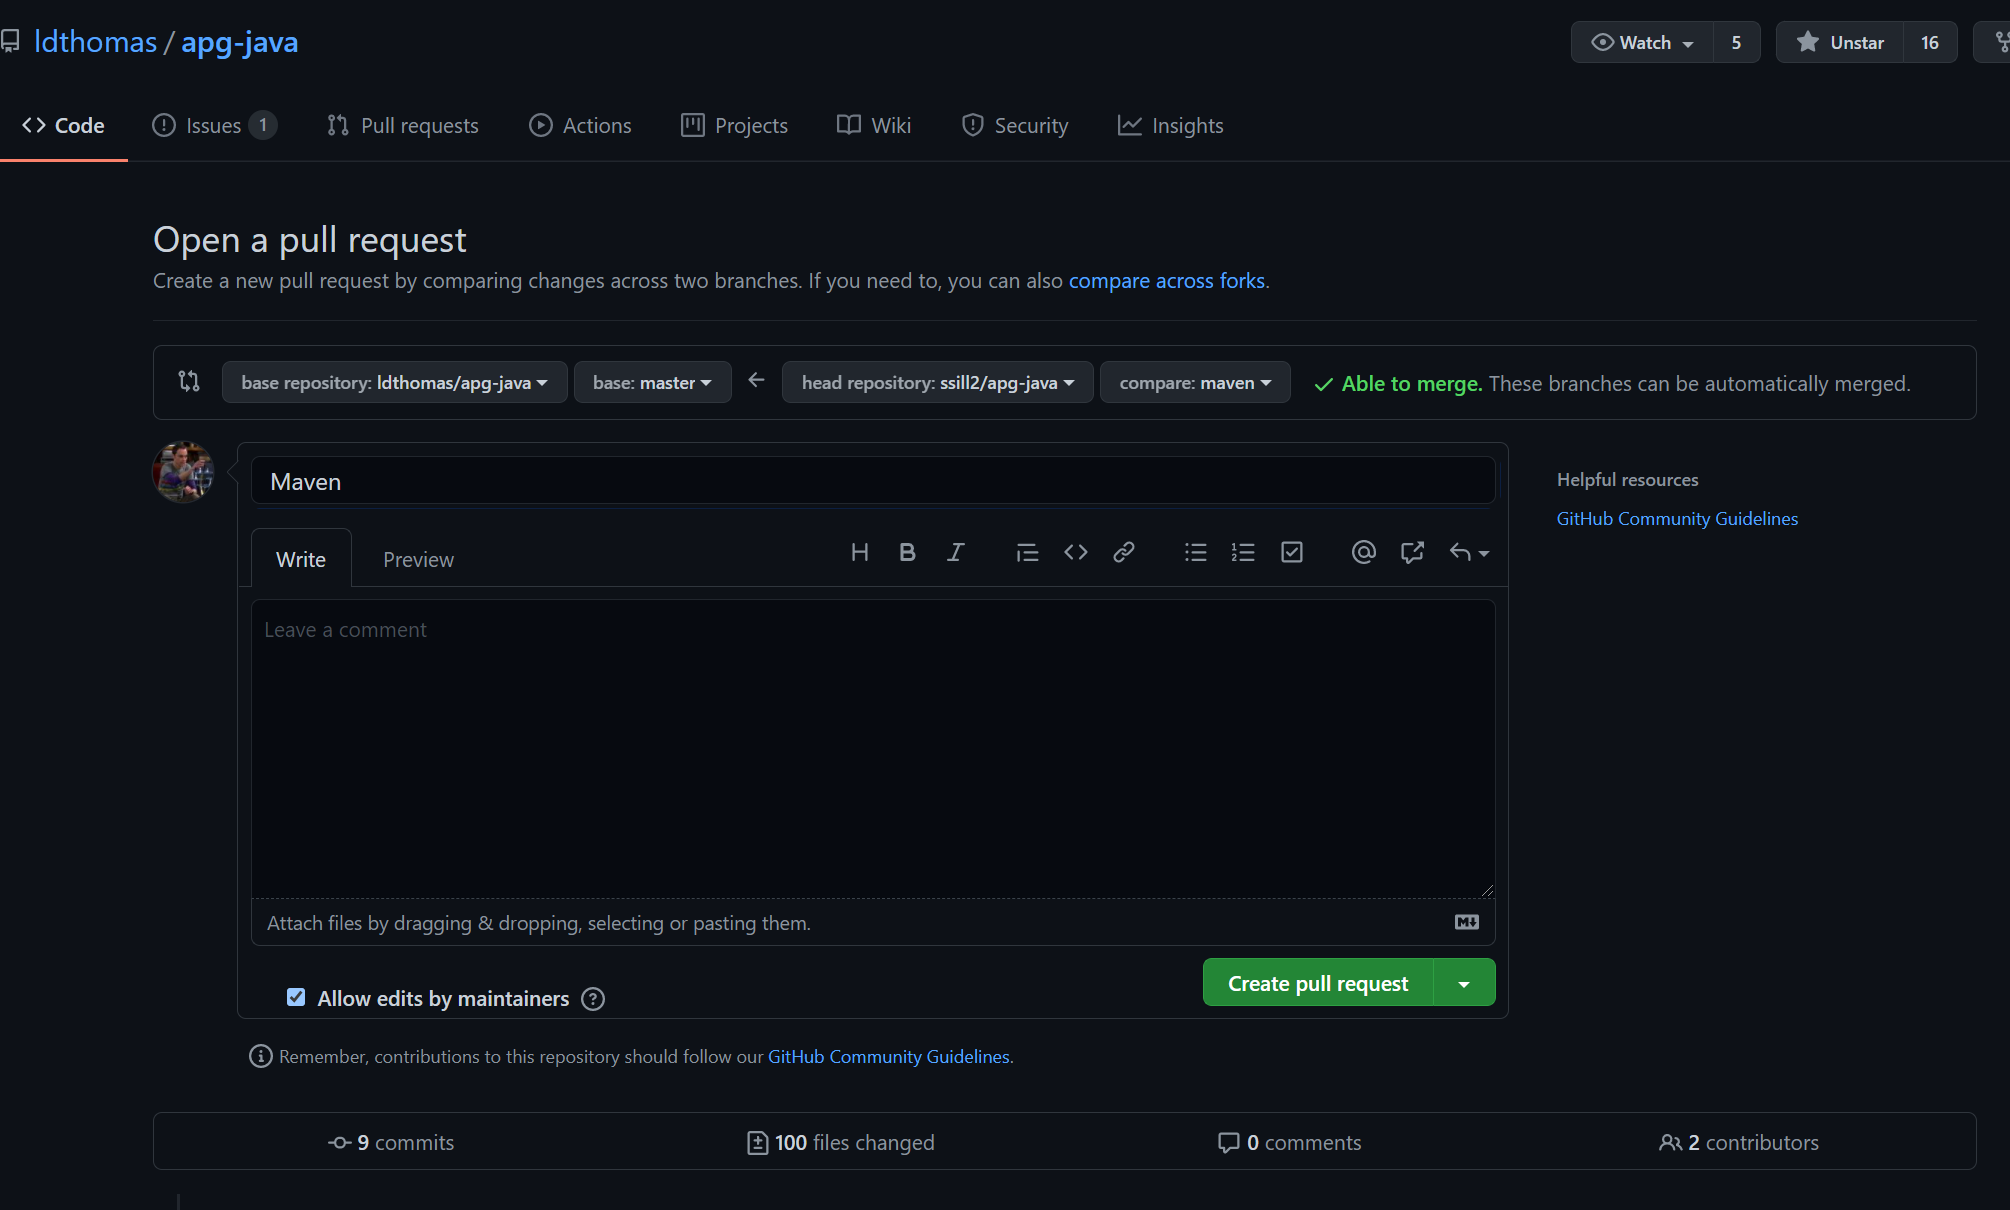Click the Leave a comment text area

tap(873, 749)
